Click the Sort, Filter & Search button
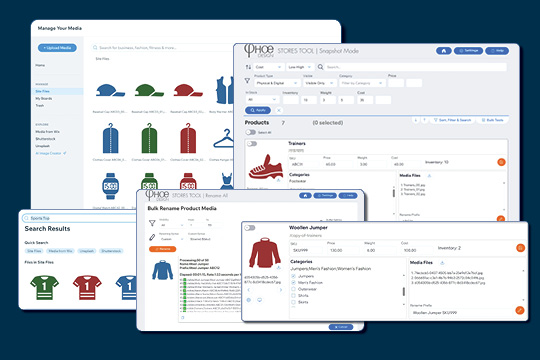Viewport: 540px width, 360px height. (x=452, y=120)
